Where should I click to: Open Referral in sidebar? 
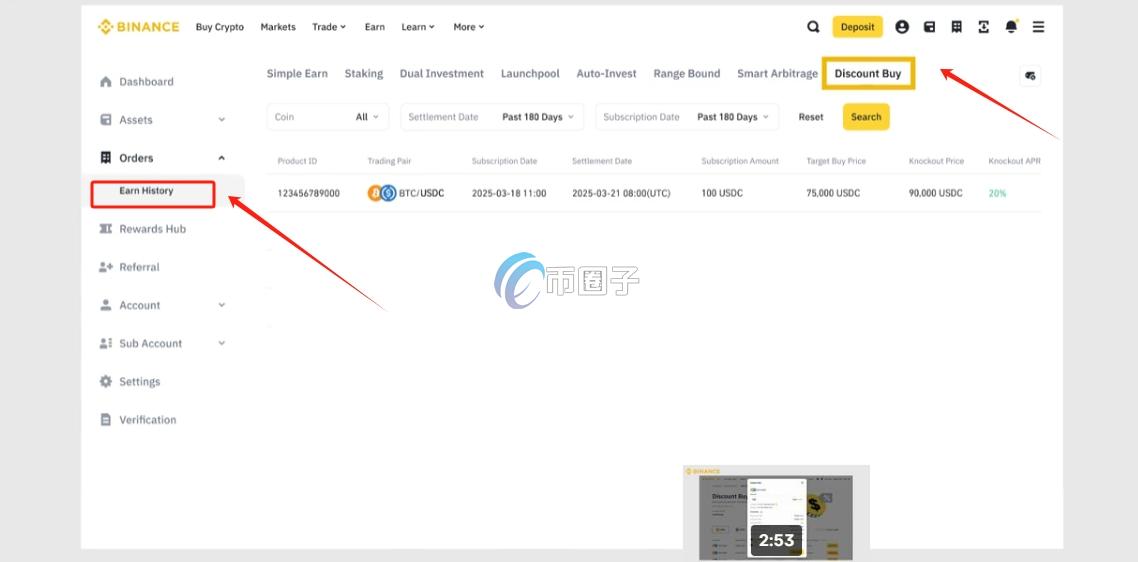(139, 267)
